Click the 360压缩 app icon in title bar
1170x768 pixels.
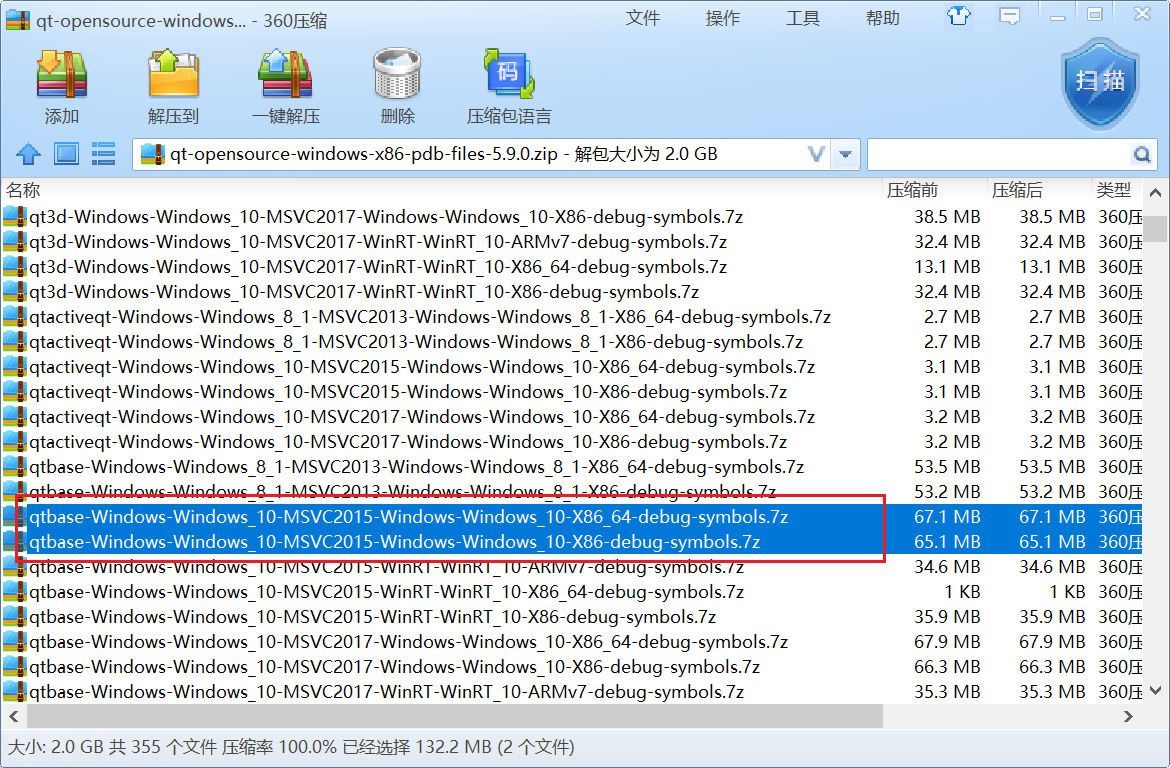[18, 20]
